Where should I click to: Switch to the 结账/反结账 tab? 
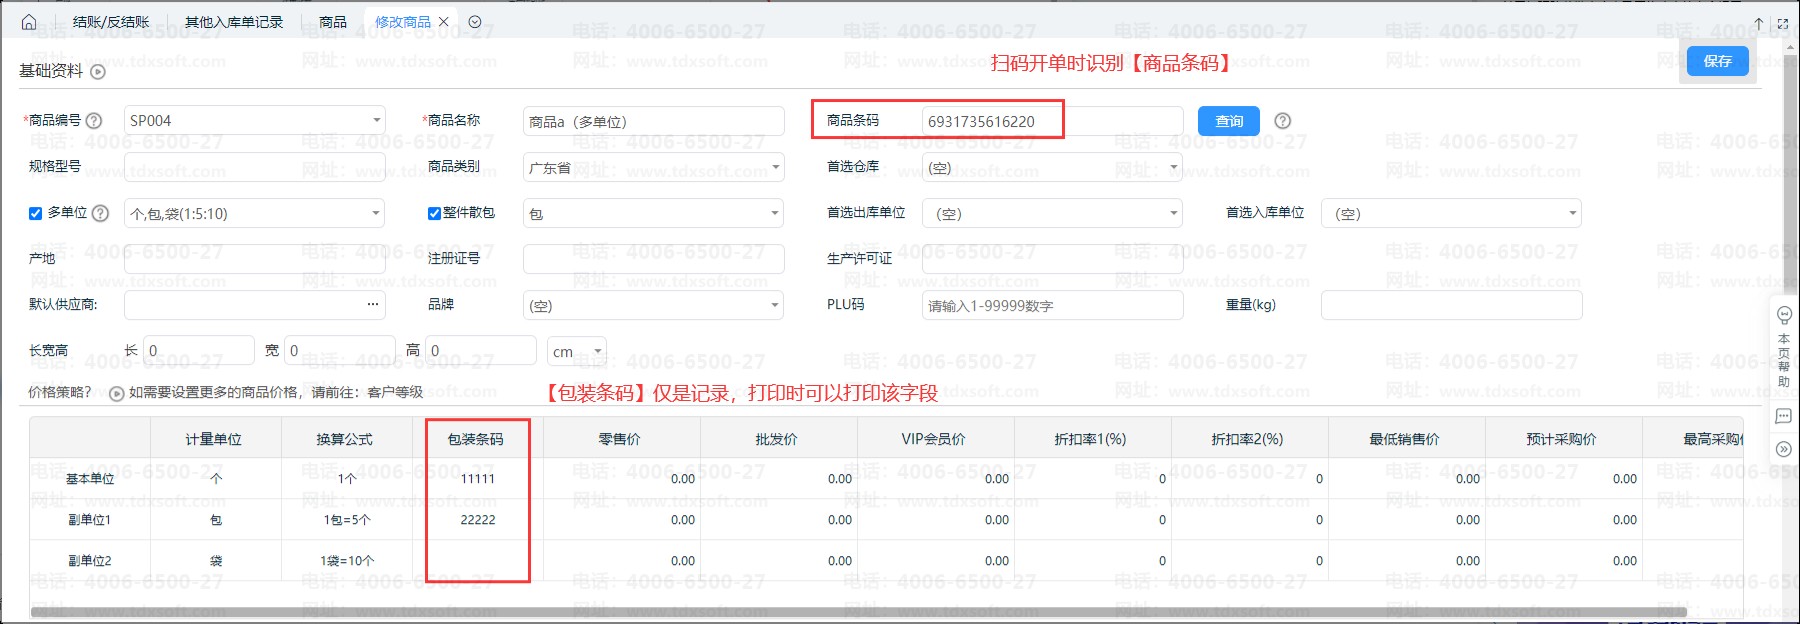[111, 22]
